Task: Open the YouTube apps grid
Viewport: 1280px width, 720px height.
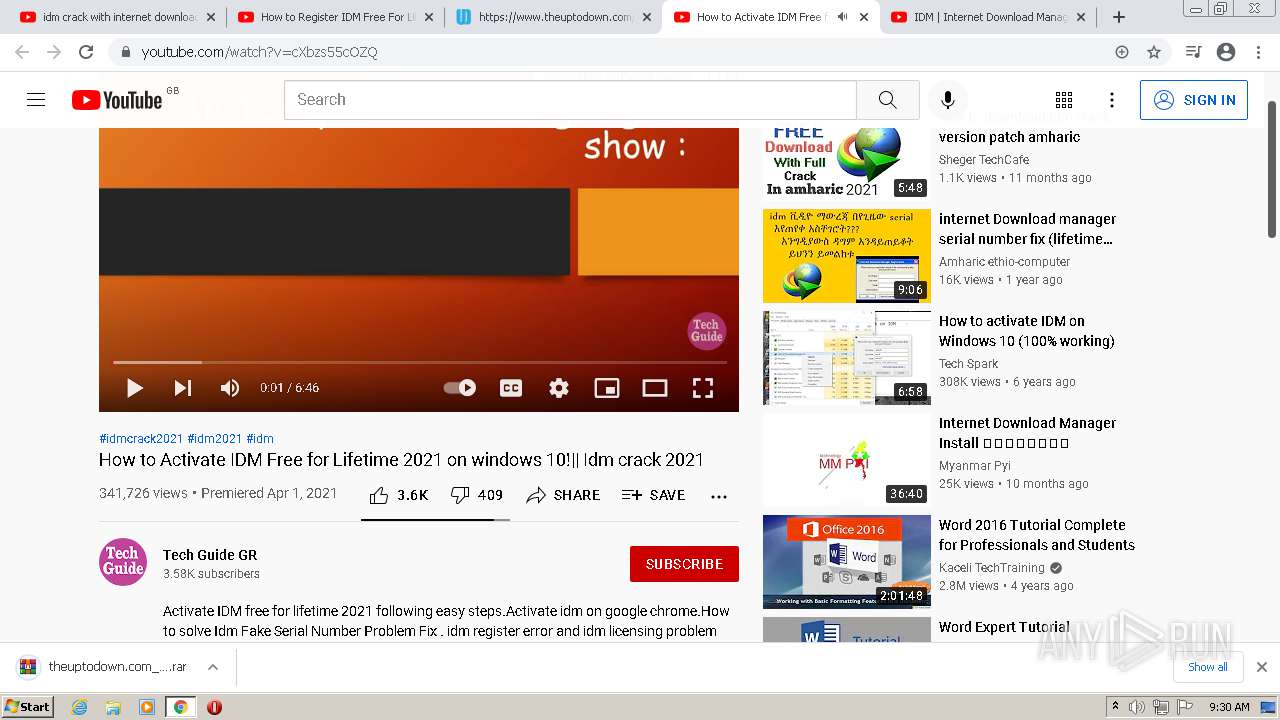Action: click(x=1064, y=100)
